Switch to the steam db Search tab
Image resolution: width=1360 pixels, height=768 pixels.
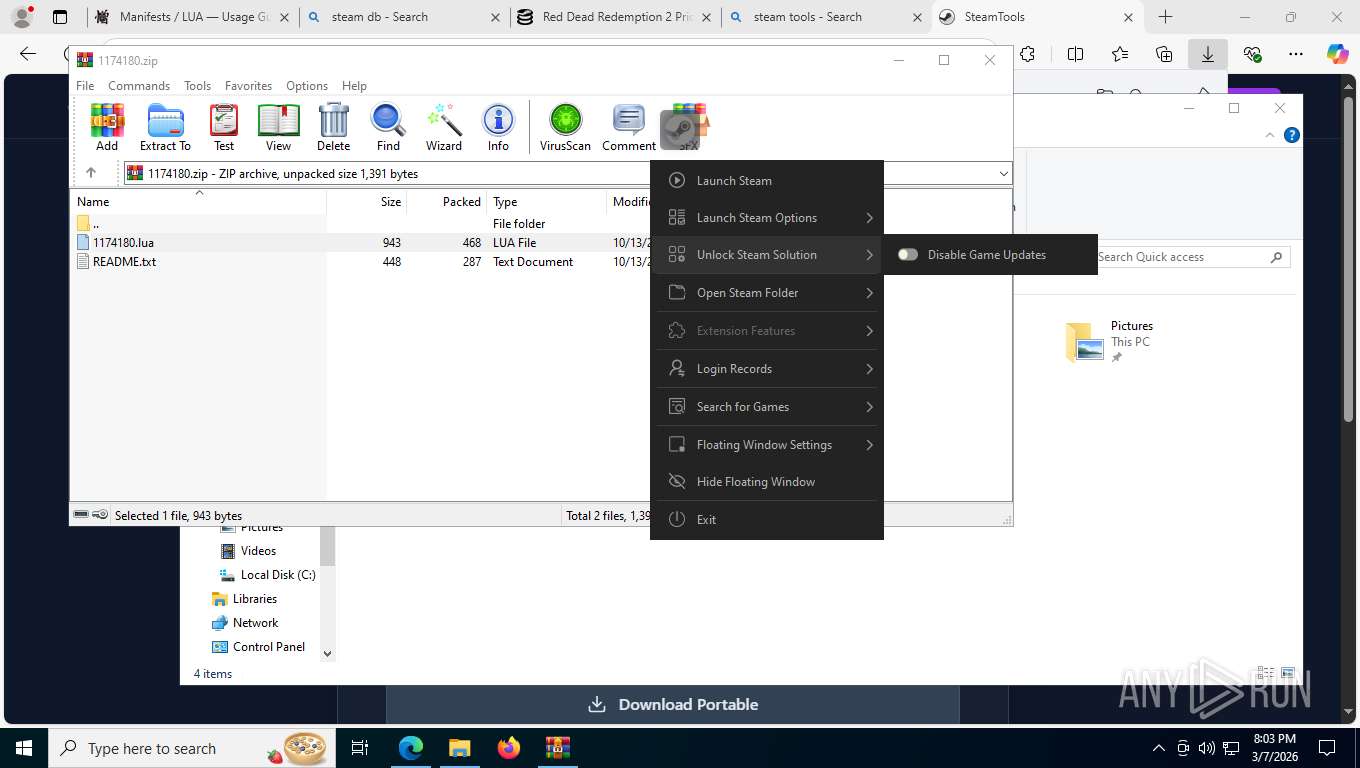click(x=403, y=17)
